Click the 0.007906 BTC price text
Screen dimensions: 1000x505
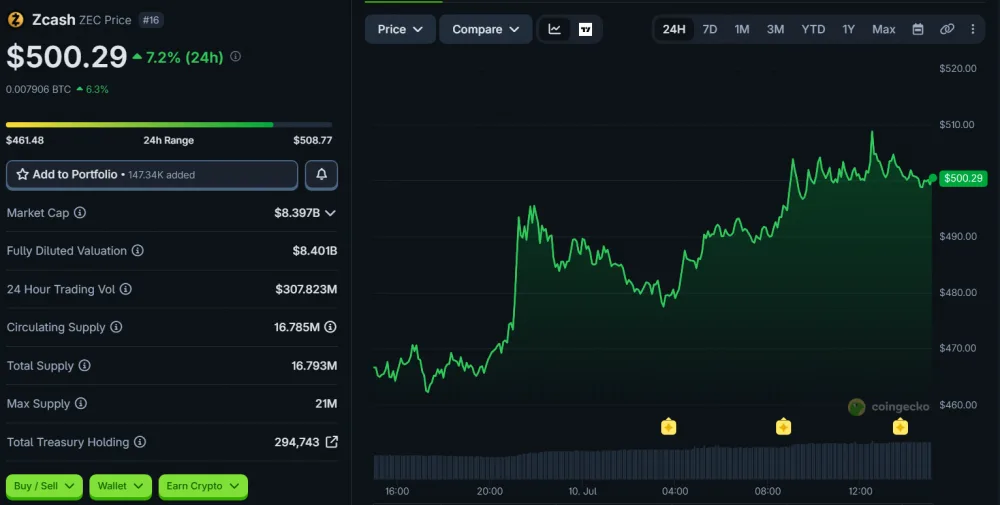(x=38, y=89)
